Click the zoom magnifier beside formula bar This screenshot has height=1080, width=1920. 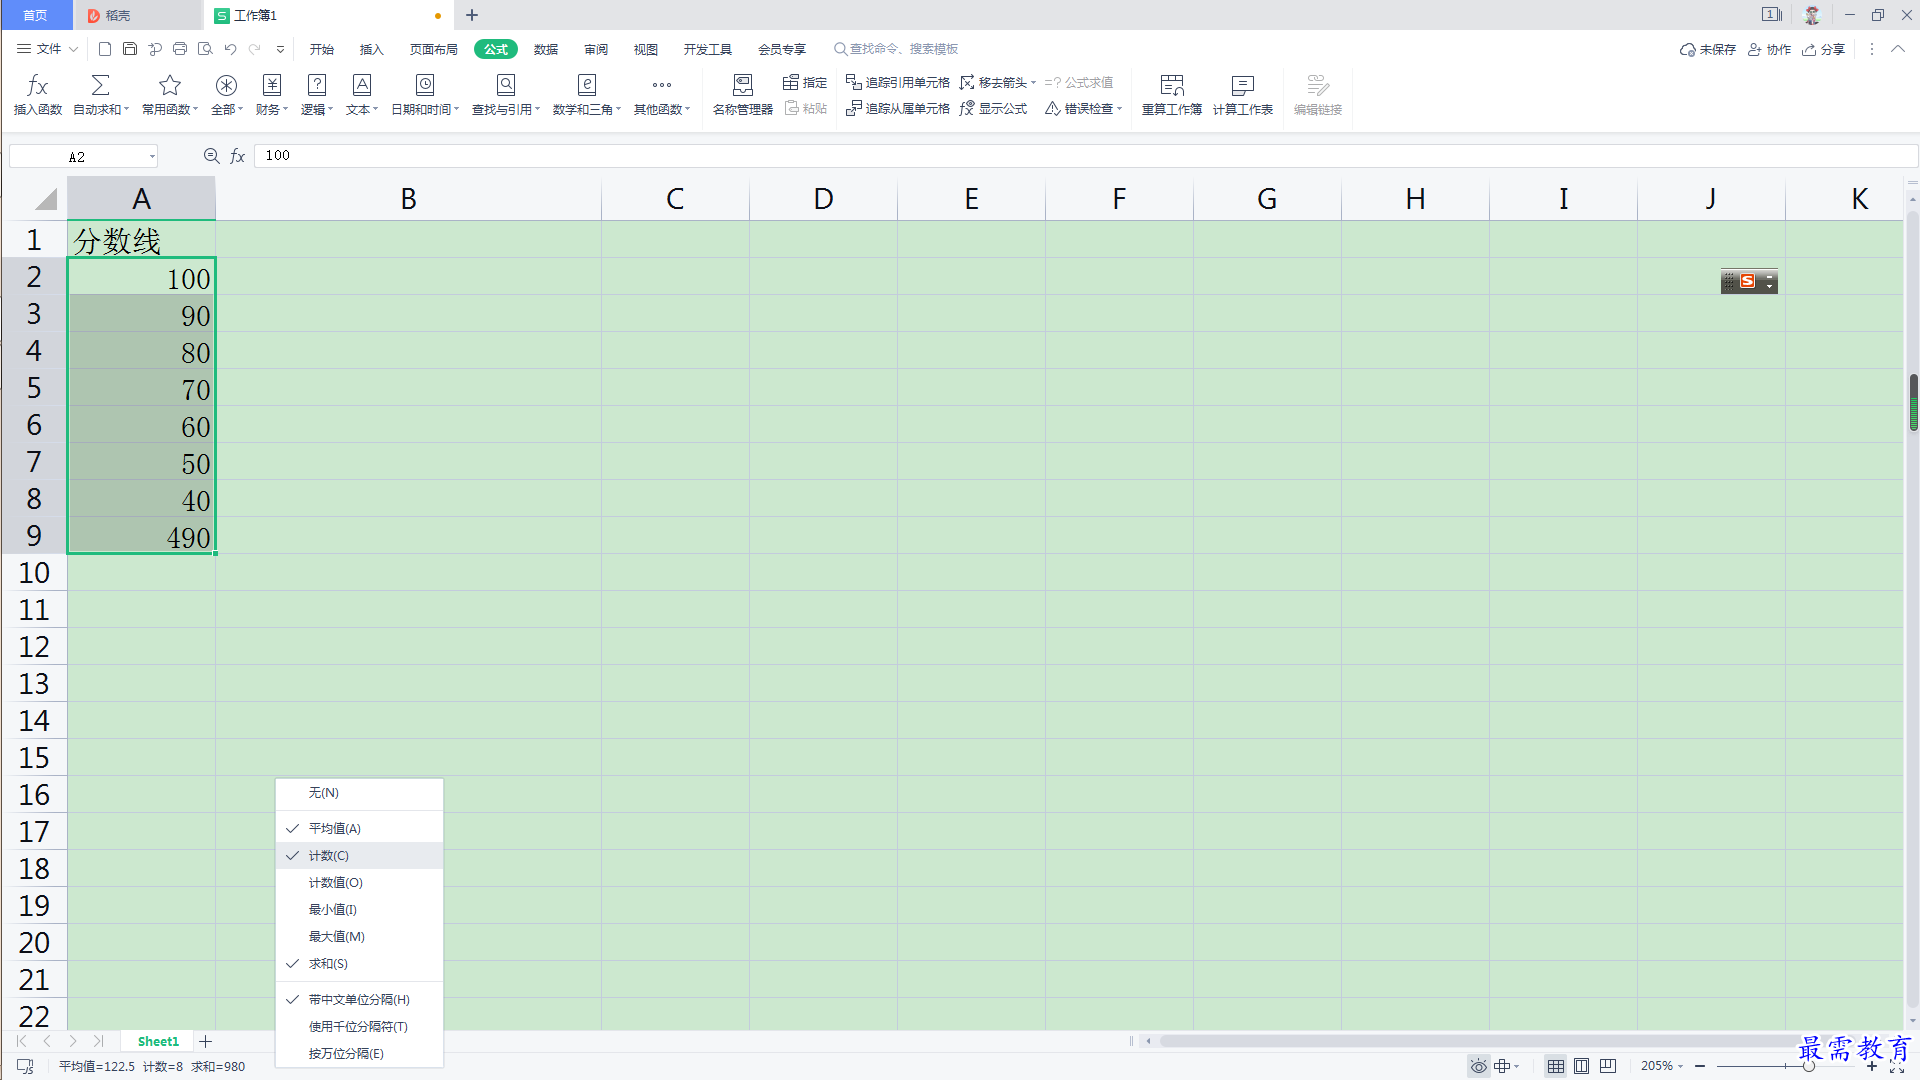point(211,156)
